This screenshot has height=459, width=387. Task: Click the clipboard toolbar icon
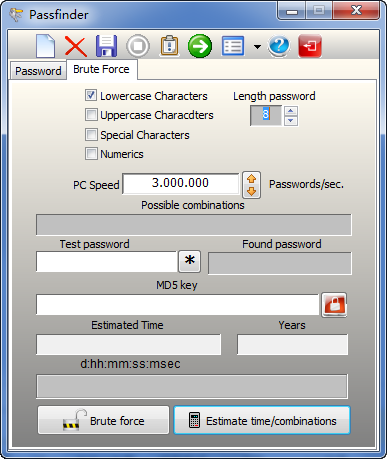pyautogui.click(x=169, y=46)
